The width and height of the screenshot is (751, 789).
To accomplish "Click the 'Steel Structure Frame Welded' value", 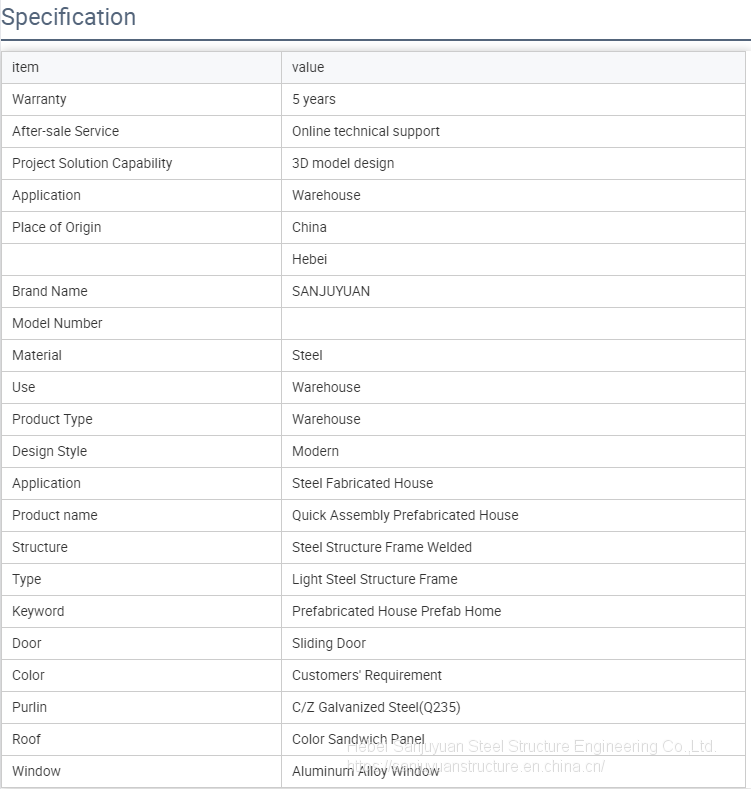I will [382, 547].
